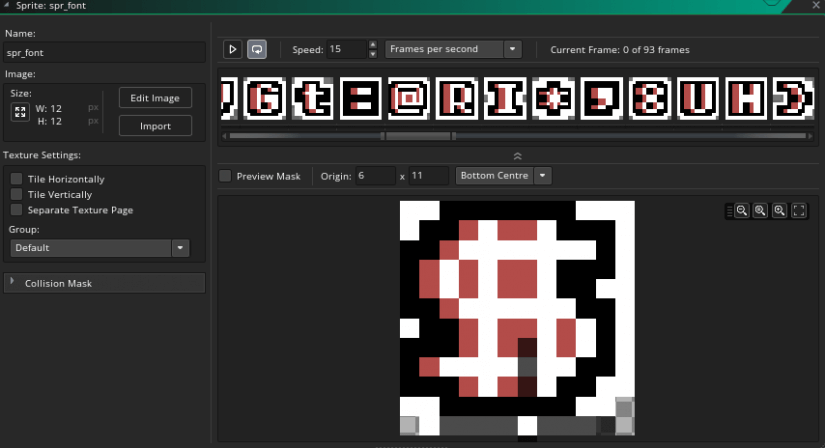Click the large sprite preview image
The image size is (825, 448).
tap(517, 318)
